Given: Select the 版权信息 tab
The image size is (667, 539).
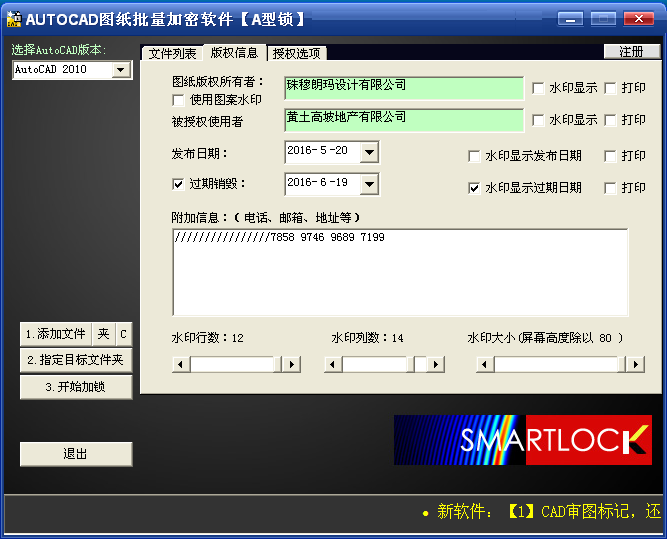Looking at the screenshot, I should pyautogui.click(x=234, y=53).
